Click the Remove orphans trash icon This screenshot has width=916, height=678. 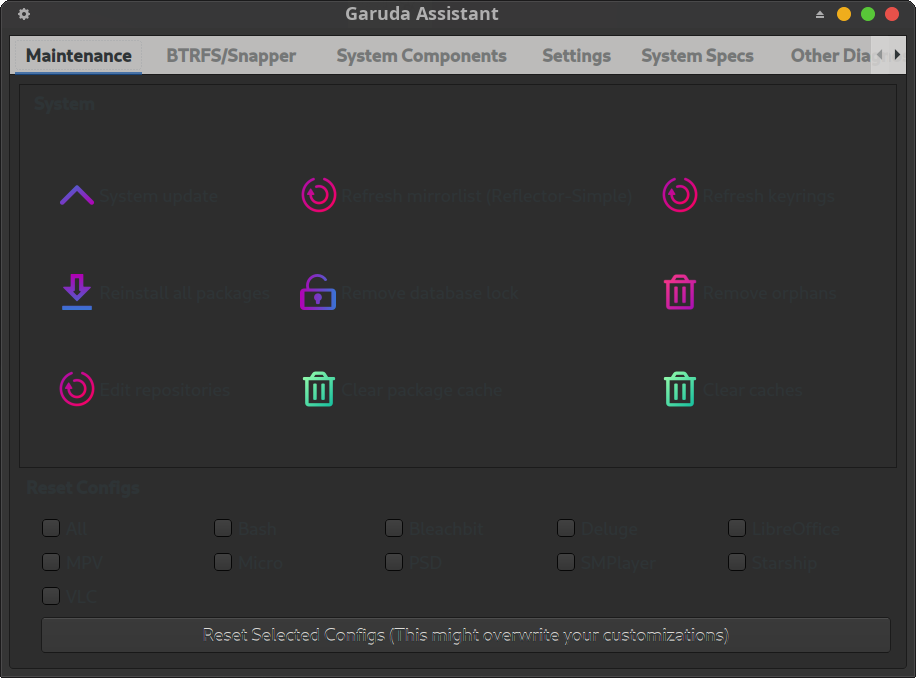click(x=680, y=292)
